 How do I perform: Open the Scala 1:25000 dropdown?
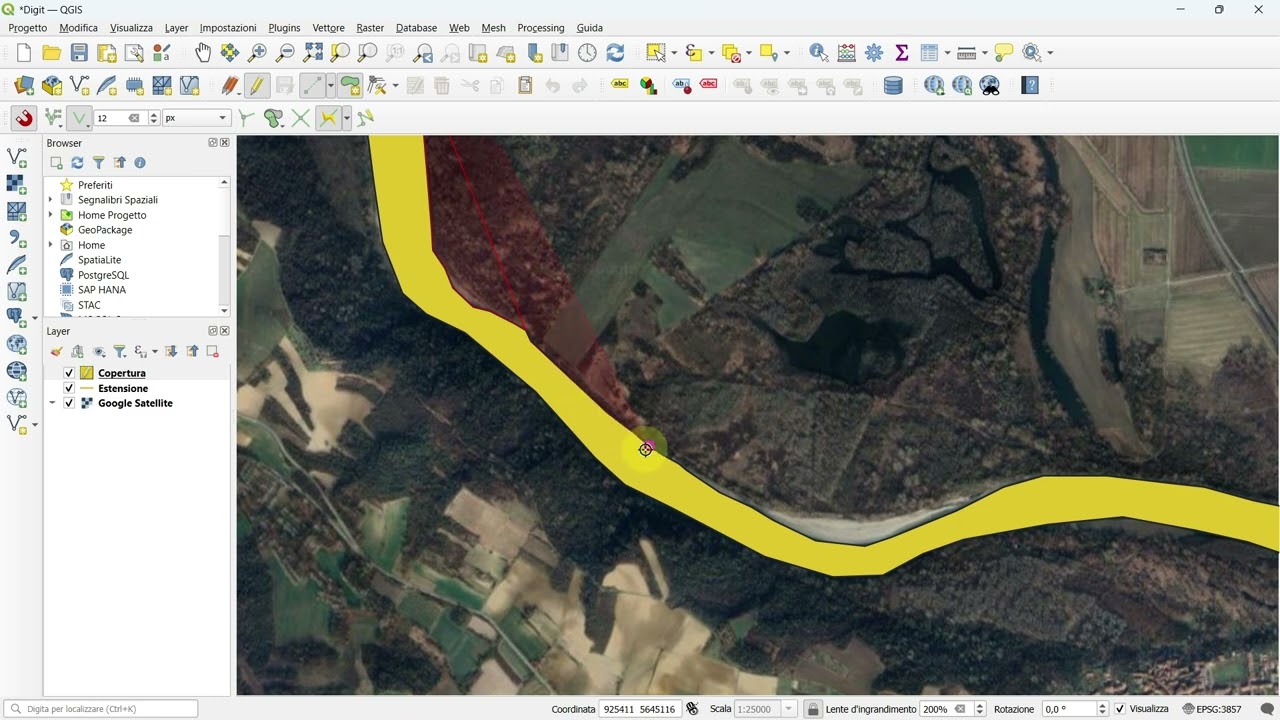[789, 709]
